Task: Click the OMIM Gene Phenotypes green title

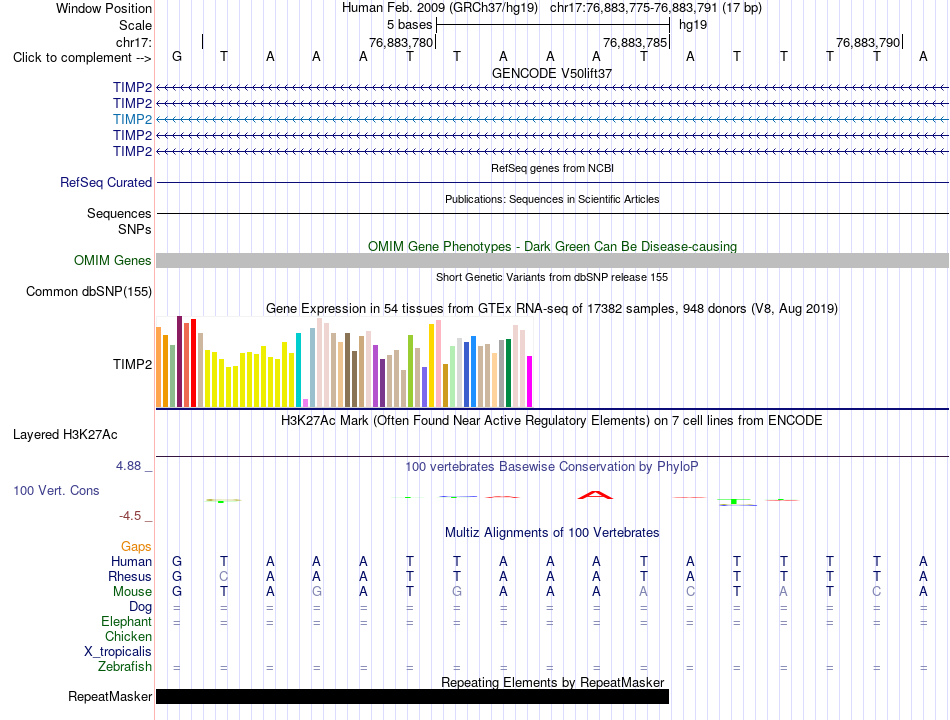Action: tap(552, 247)
